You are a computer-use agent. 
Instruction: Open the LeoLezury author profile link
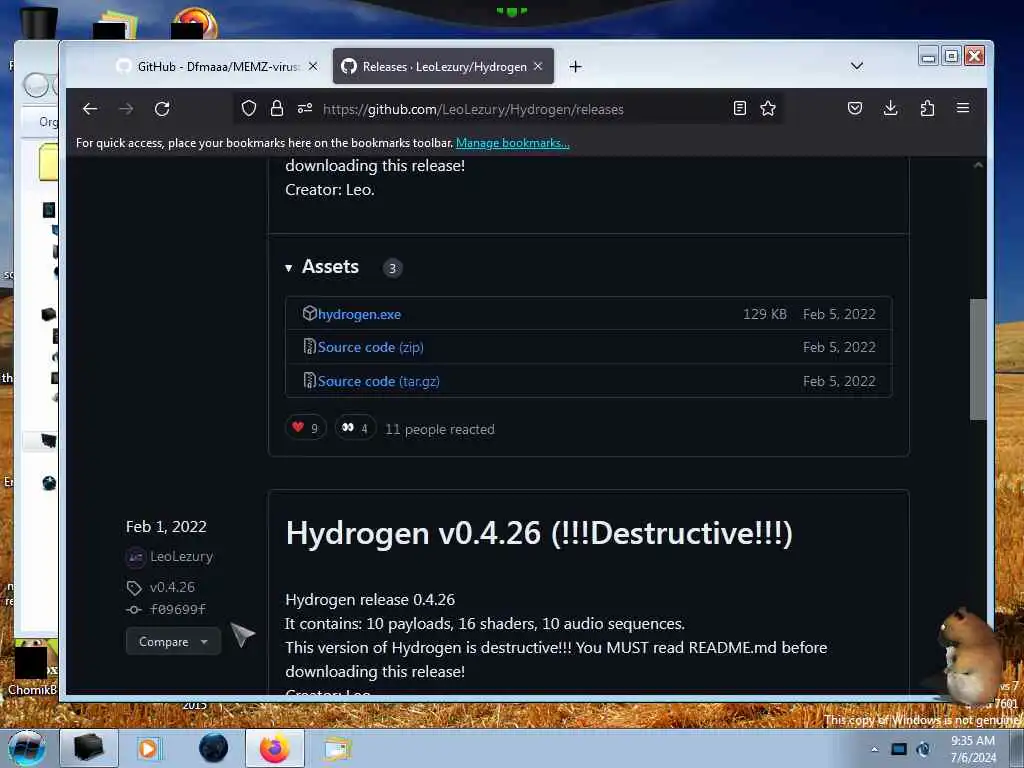pos(182,556)
